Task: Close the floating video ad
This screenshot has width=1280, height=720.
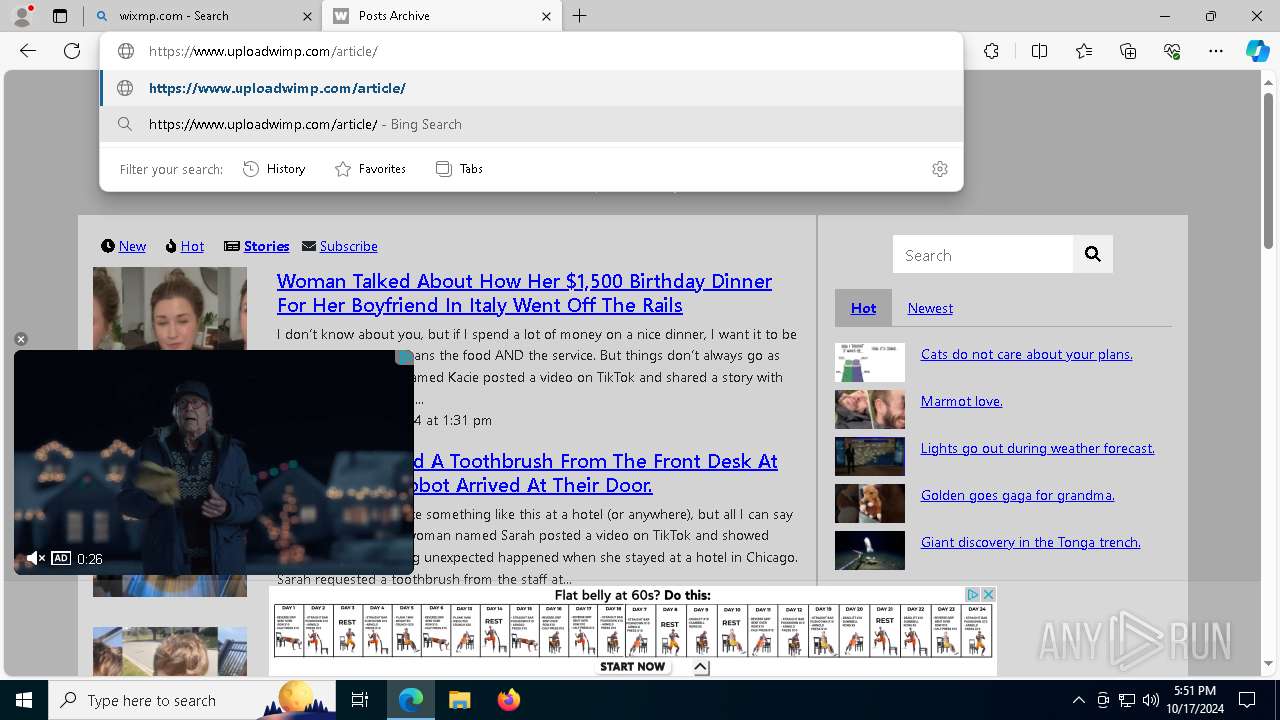Action: point(20,339)
